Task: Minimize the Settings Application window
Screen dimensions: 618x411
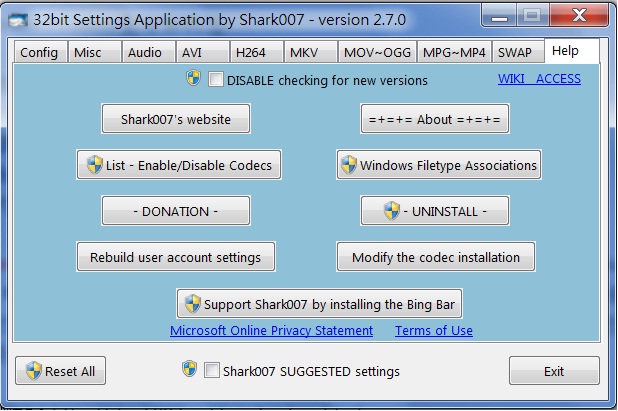Action: pyautogui.click(x=499, y=16)
